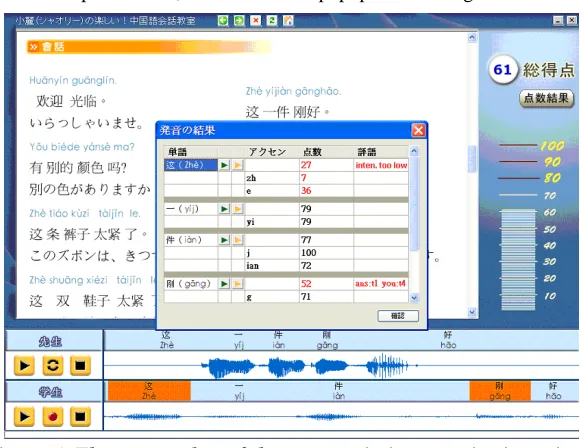This screenshot has height=448, width=582.
Task: Click the red X toolbar icon
Action: [x=255, y=20]
